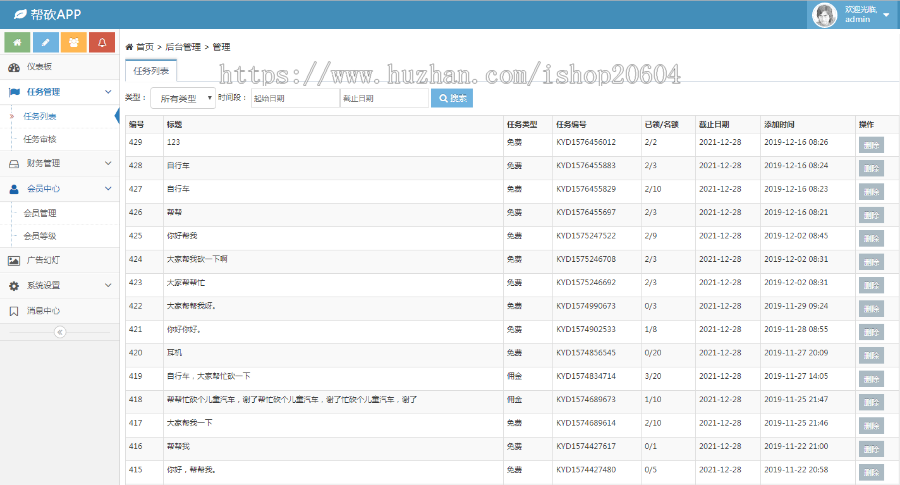Select 任务审核 in the sidebar submenu

pyautogui.click(x=40, y=139)
